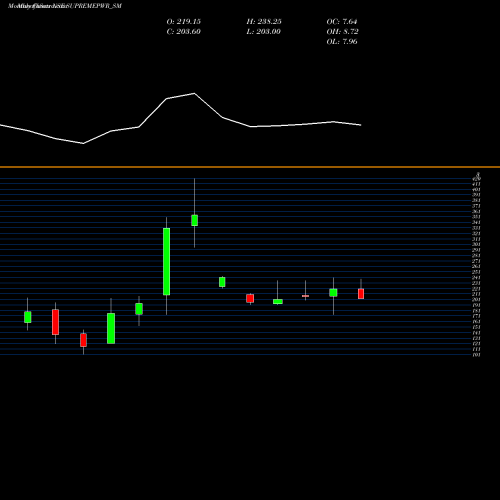The image size is (500, 500).
Task: Click the green candle with the highest wick
Action: pos(194,220)
